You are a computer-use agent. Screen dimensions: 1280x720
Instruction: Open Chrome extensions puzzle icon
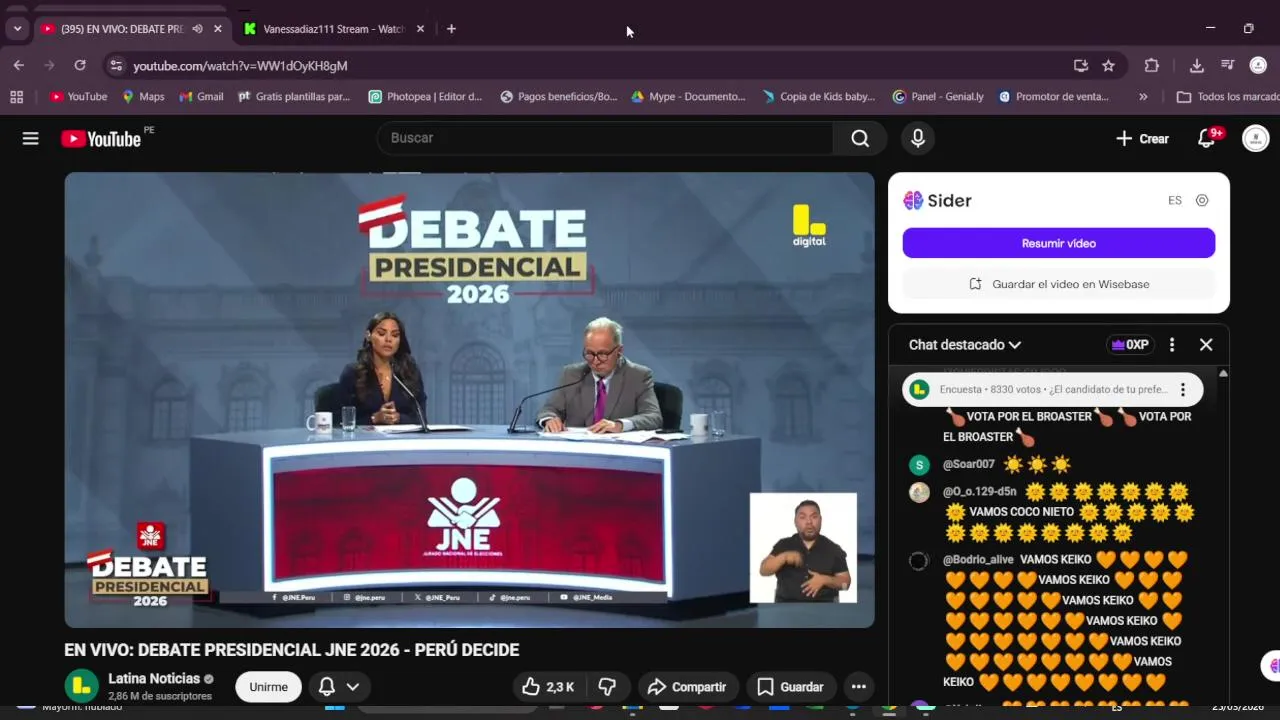[x=1151, y=66]
